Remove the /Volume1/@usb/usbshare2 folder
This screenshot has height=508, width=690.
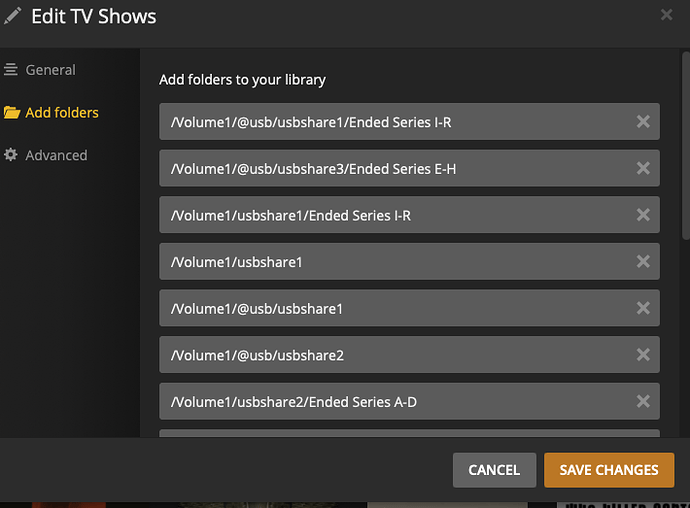pos(643,355)
